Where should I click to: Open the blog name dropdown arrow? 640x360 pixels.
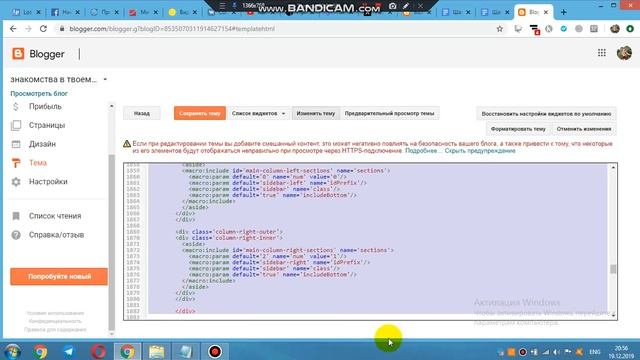105,79
